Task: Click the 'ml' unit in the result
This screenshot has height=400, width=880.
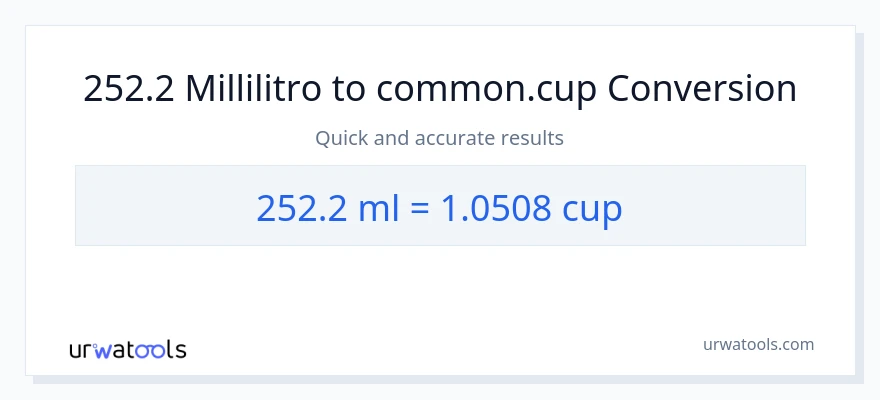Action: 377,207
